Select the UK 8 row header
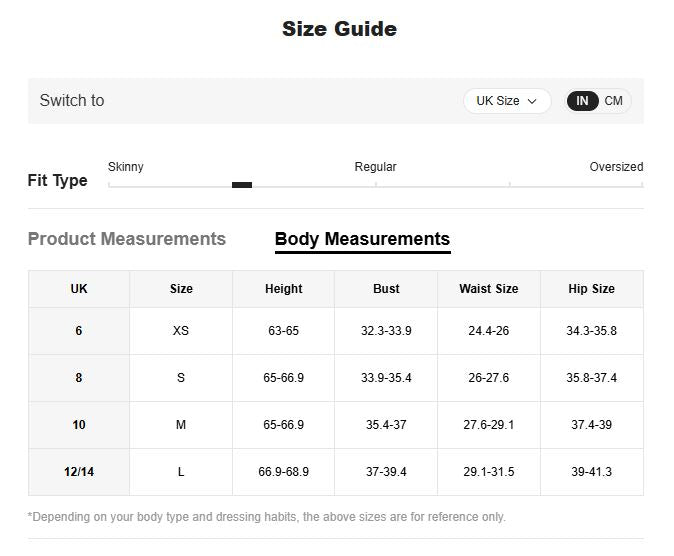The height and width of the screenshot is (556, 674). [79, 378]
